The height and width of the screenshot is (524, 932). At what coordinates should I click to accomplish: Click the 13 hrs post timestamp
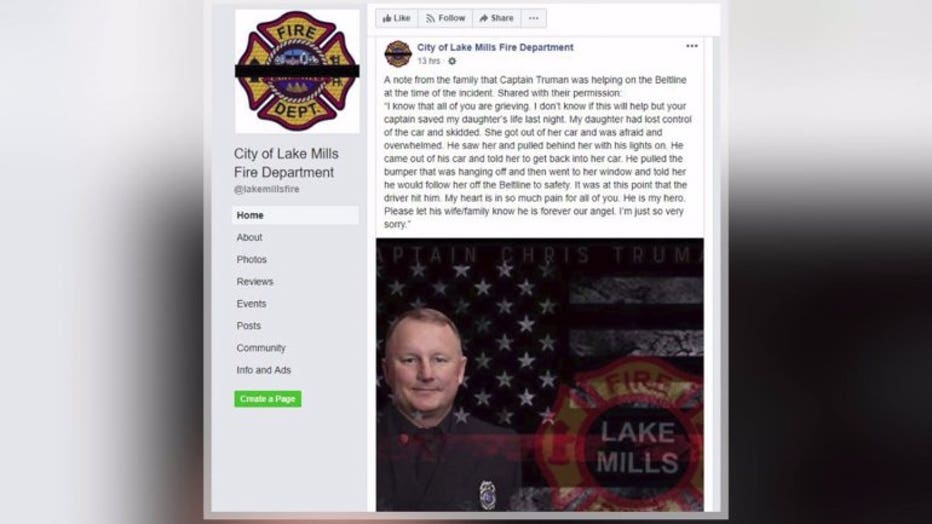(428, 61)
